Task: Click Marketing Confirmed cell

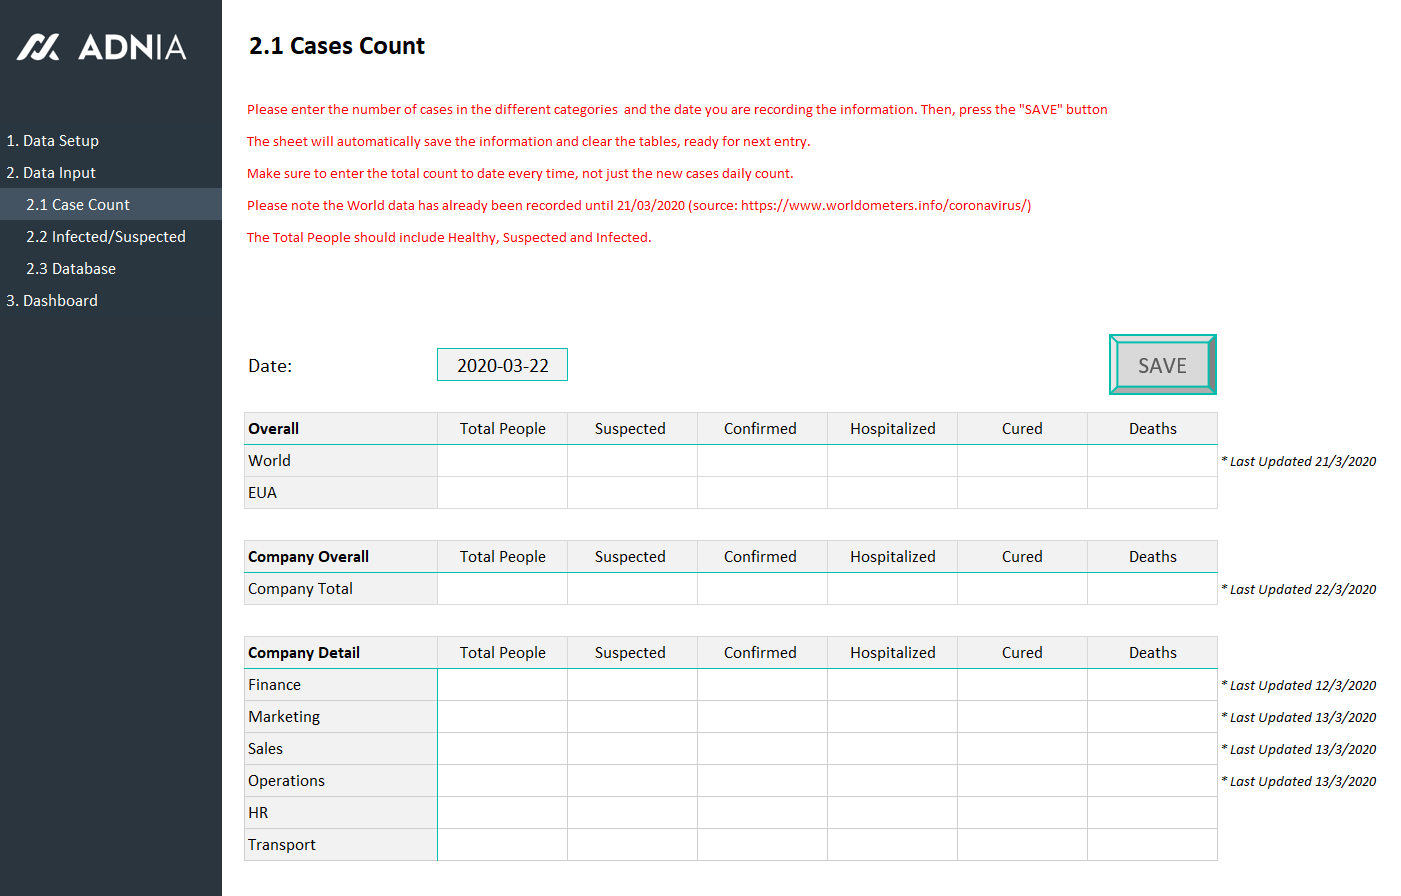Action: coord(762,717)
